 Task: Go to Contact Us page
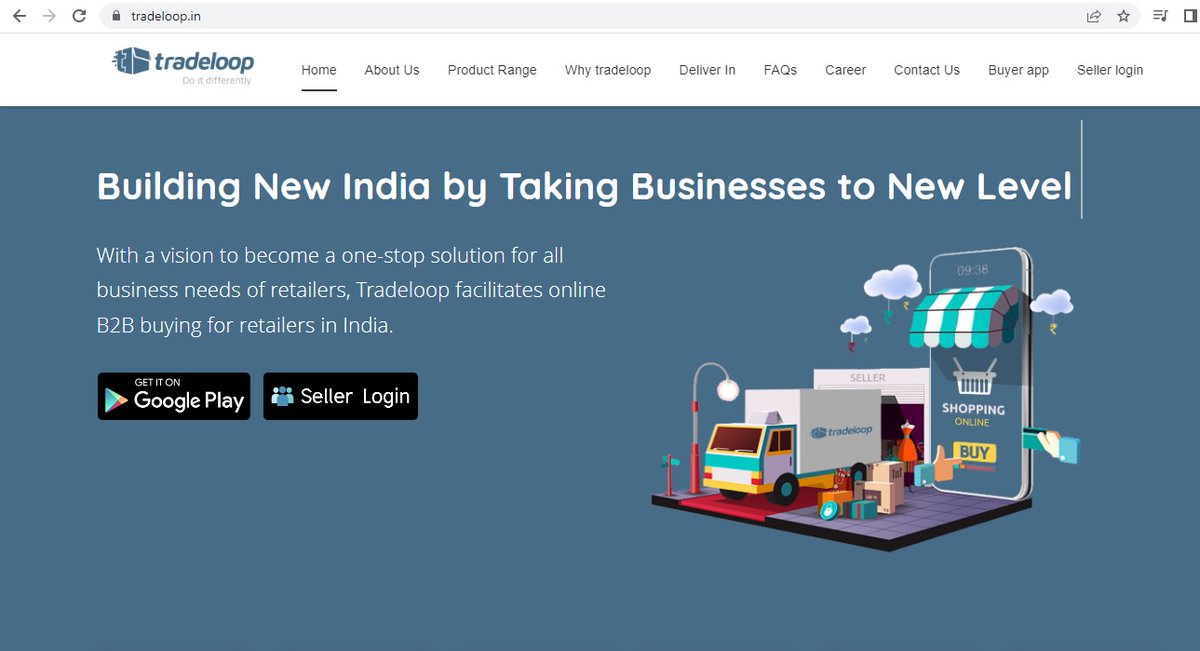(x=927, y=70)
